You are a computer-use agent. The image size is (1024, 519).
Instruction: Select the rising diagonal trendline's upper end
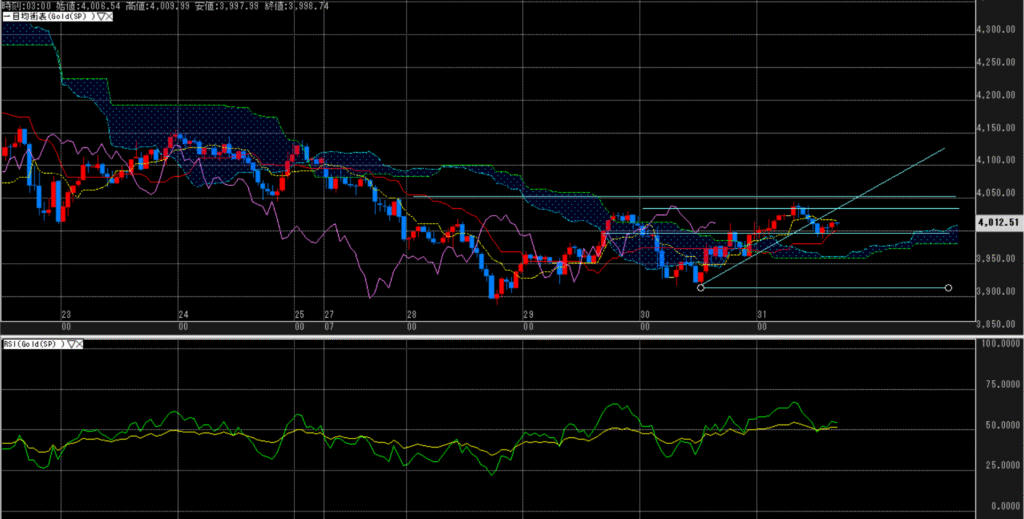[x=944, y=149]
